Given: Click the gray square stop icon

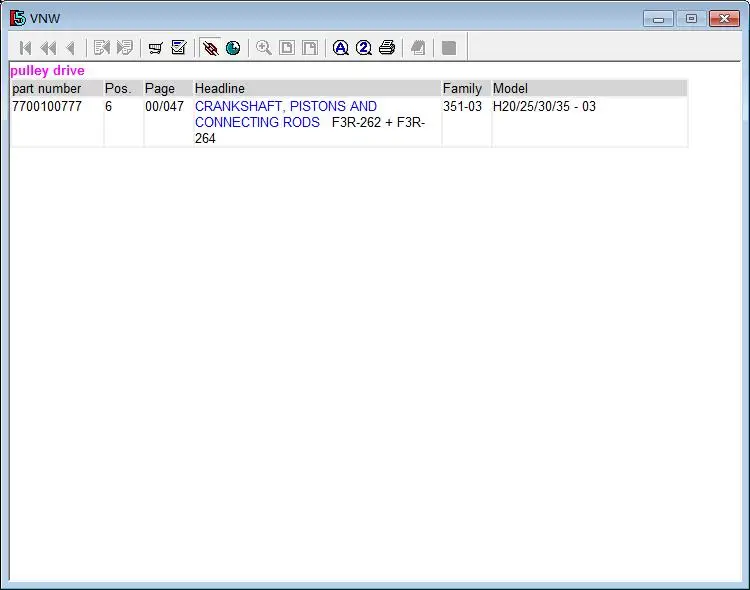Looking at the screenshot, I should [449, 48].
